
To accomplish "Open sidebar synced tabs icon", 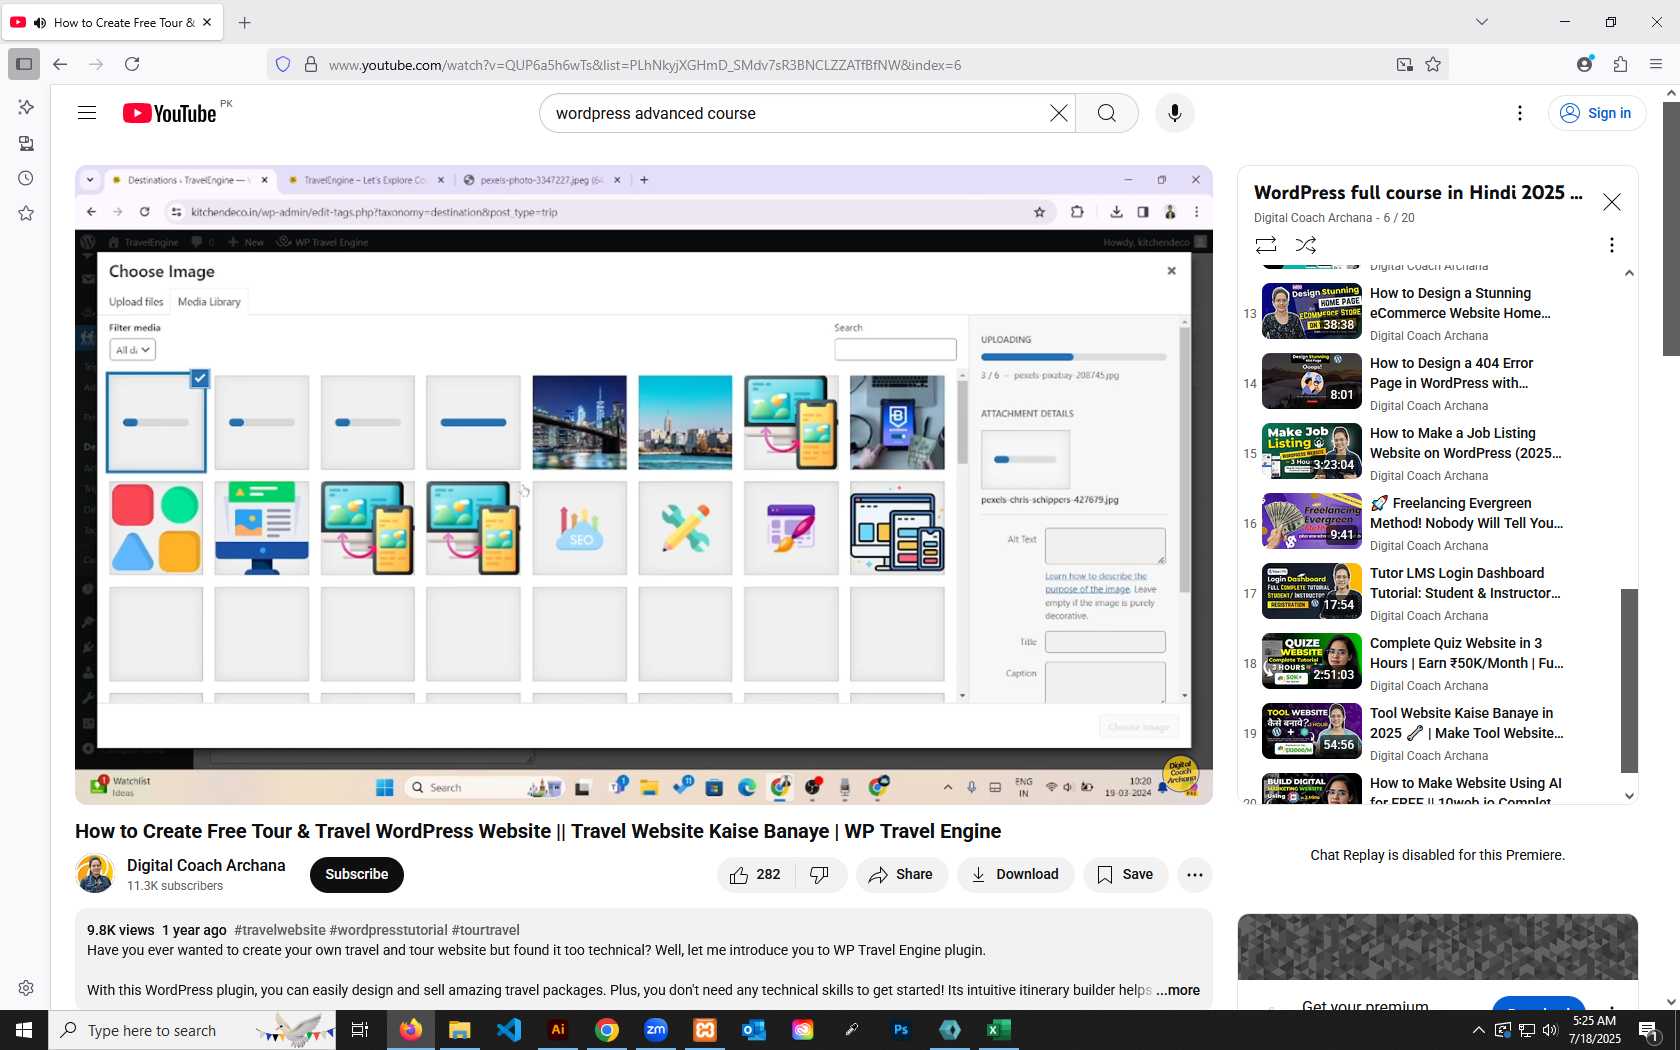I will [x=26, y=143].
